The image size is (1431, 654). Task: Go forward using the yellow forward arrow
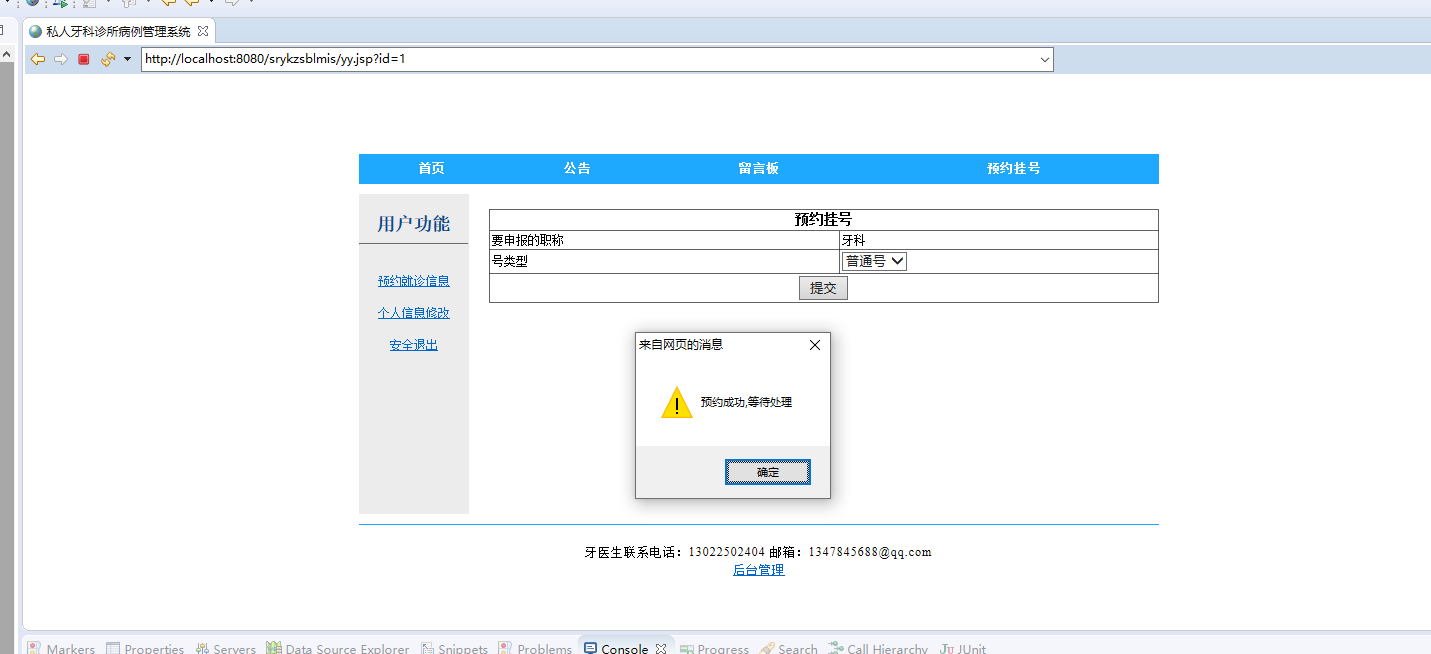(x=60, y=59)
